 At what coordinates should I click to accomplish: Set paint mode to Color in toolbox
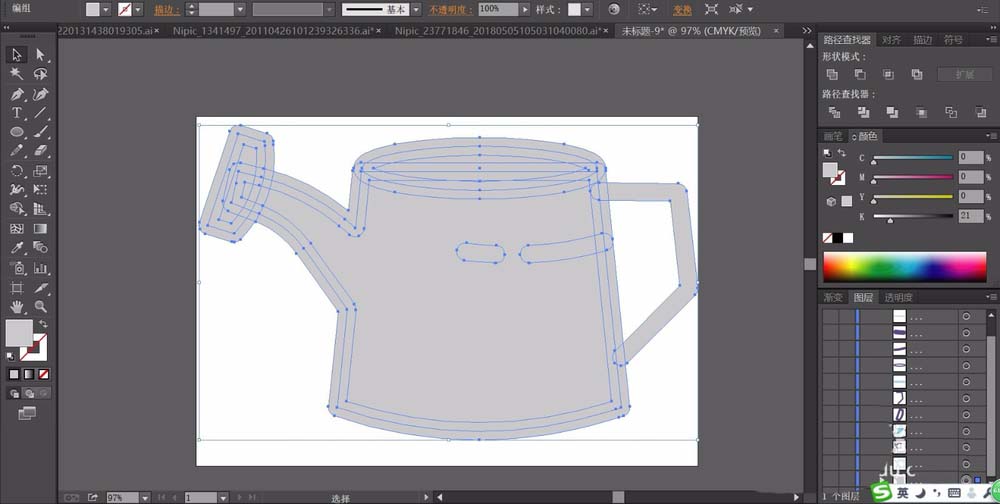tap(14, 374)
